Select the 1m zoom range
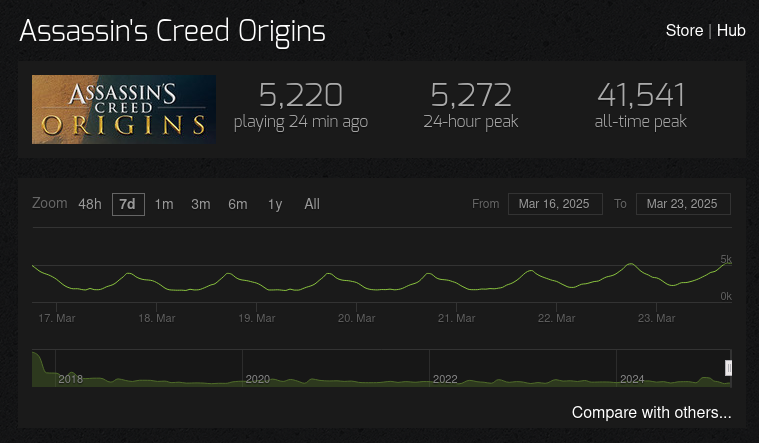The image size is (759, 443). pyautogui.click(x=164, y=204)
